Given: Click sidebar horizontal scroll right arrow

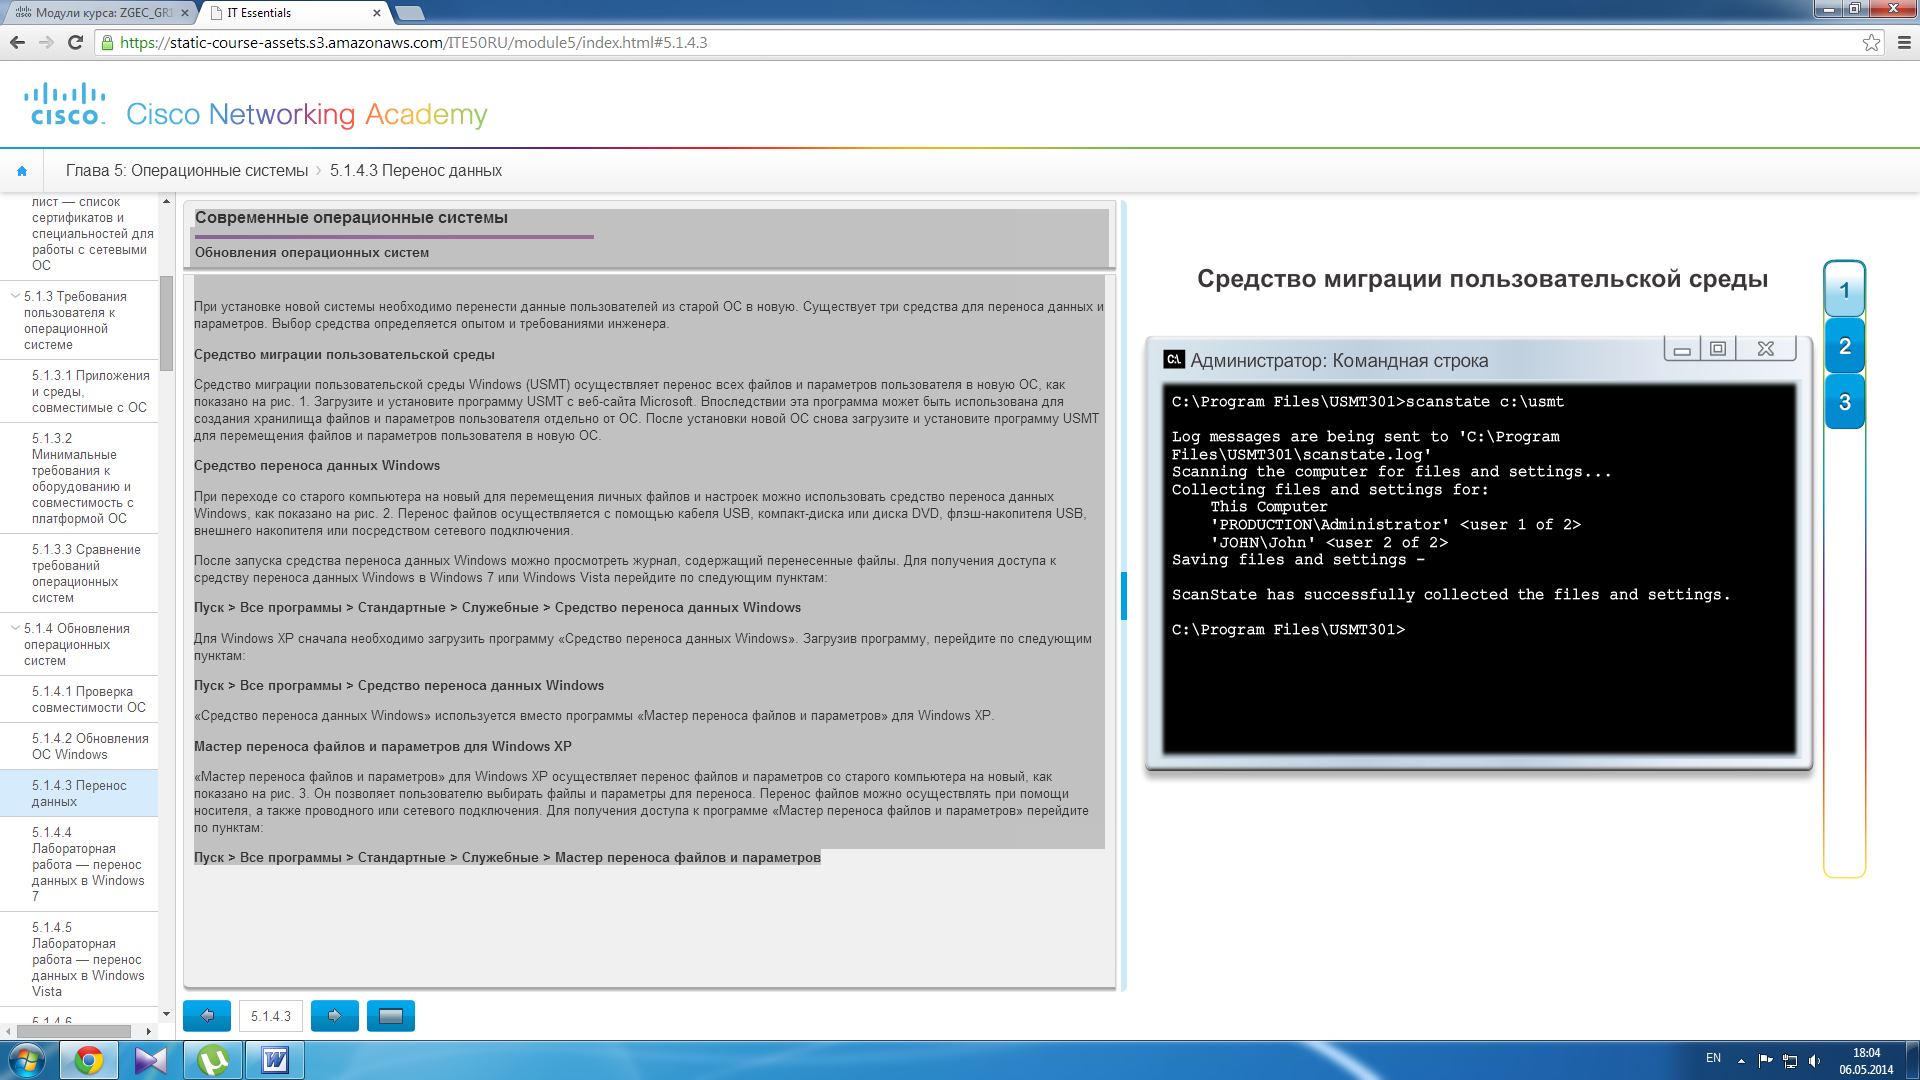Looking at the screenshot, I should point(149,1031).
